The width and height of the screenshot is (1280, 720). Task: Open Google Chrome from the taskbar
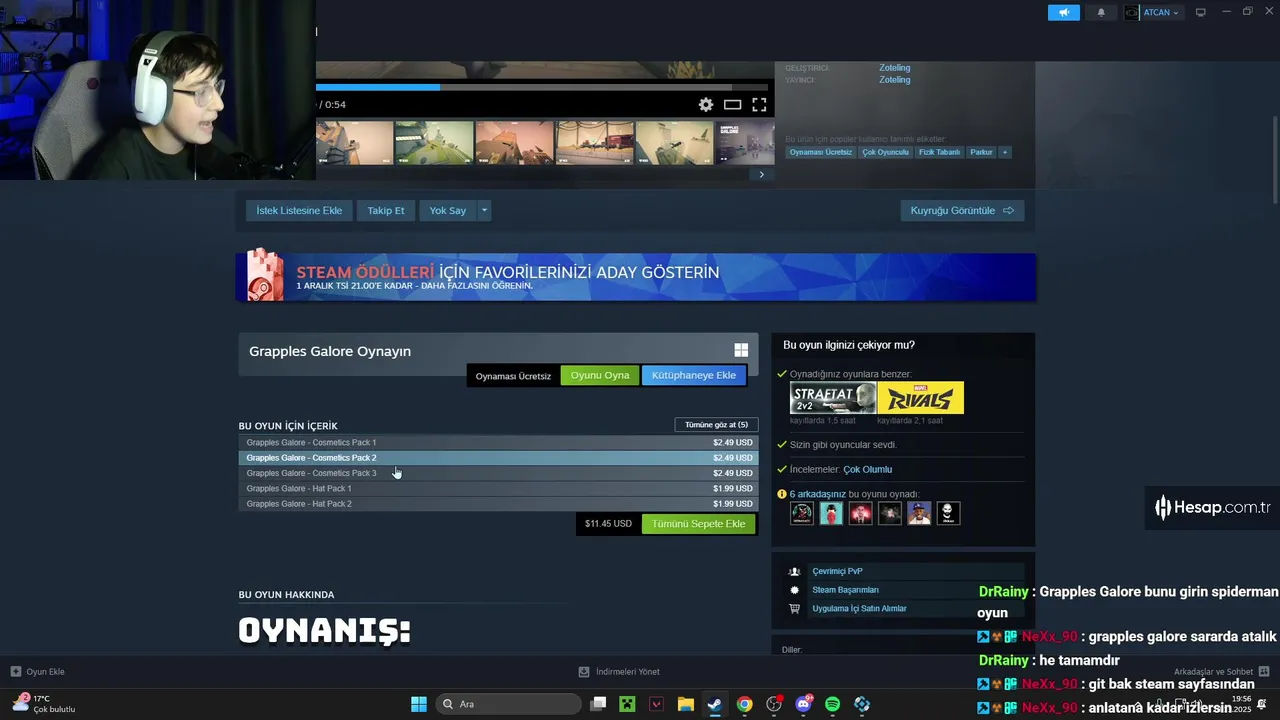[744, 704]
